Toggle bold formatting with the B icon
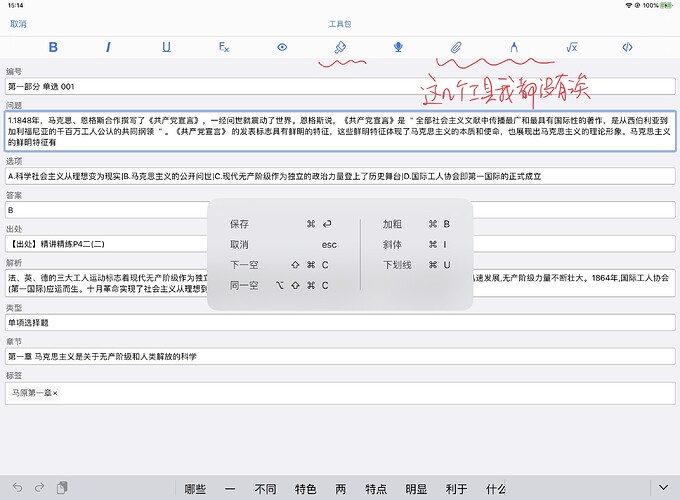Viewport: 680px width, 500px height. pyautogui.click(x=53, y=47)
